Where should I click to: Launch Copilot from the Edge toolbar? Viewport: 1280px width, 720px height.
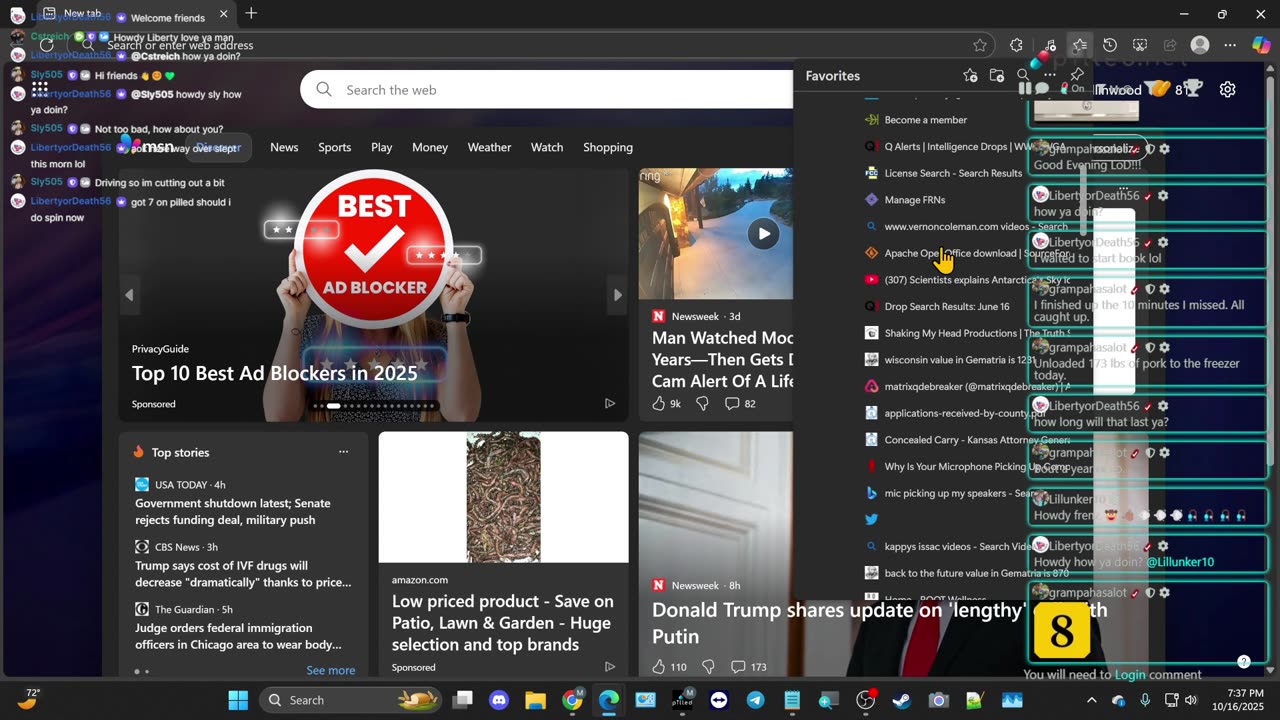(1261, 45)
